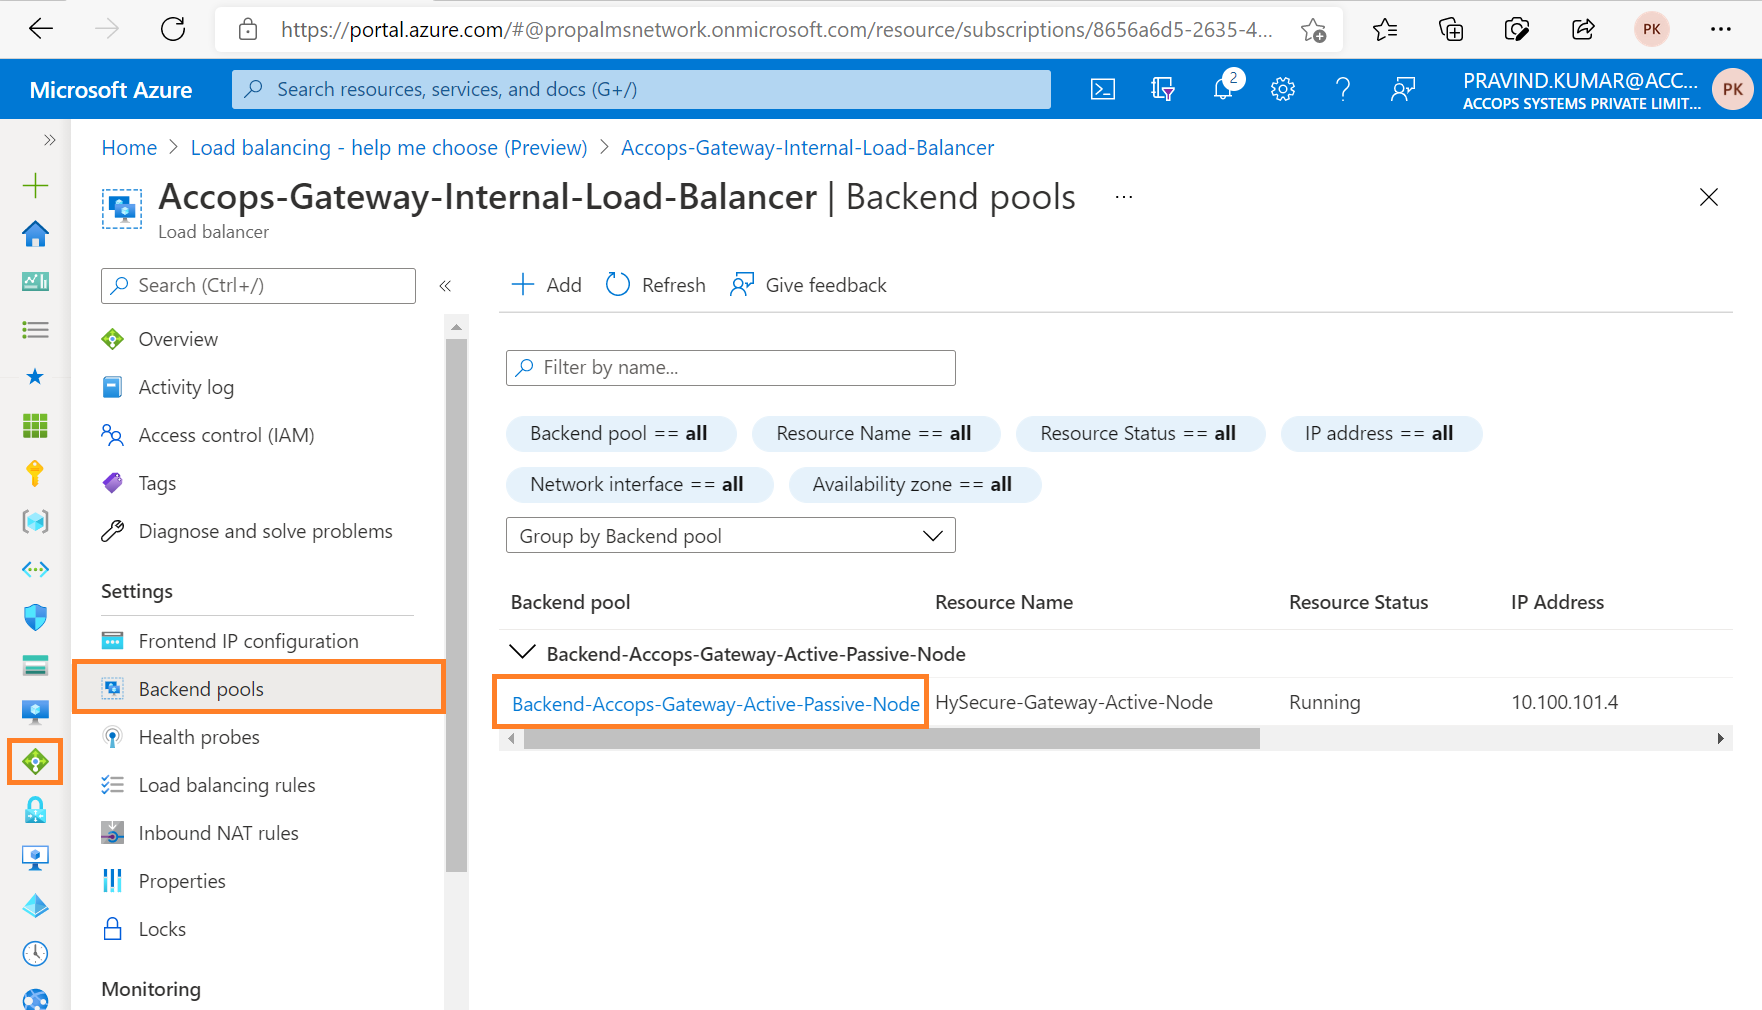Open the Help question mark icon
1762x1010 pixels.
point(1343,89)
